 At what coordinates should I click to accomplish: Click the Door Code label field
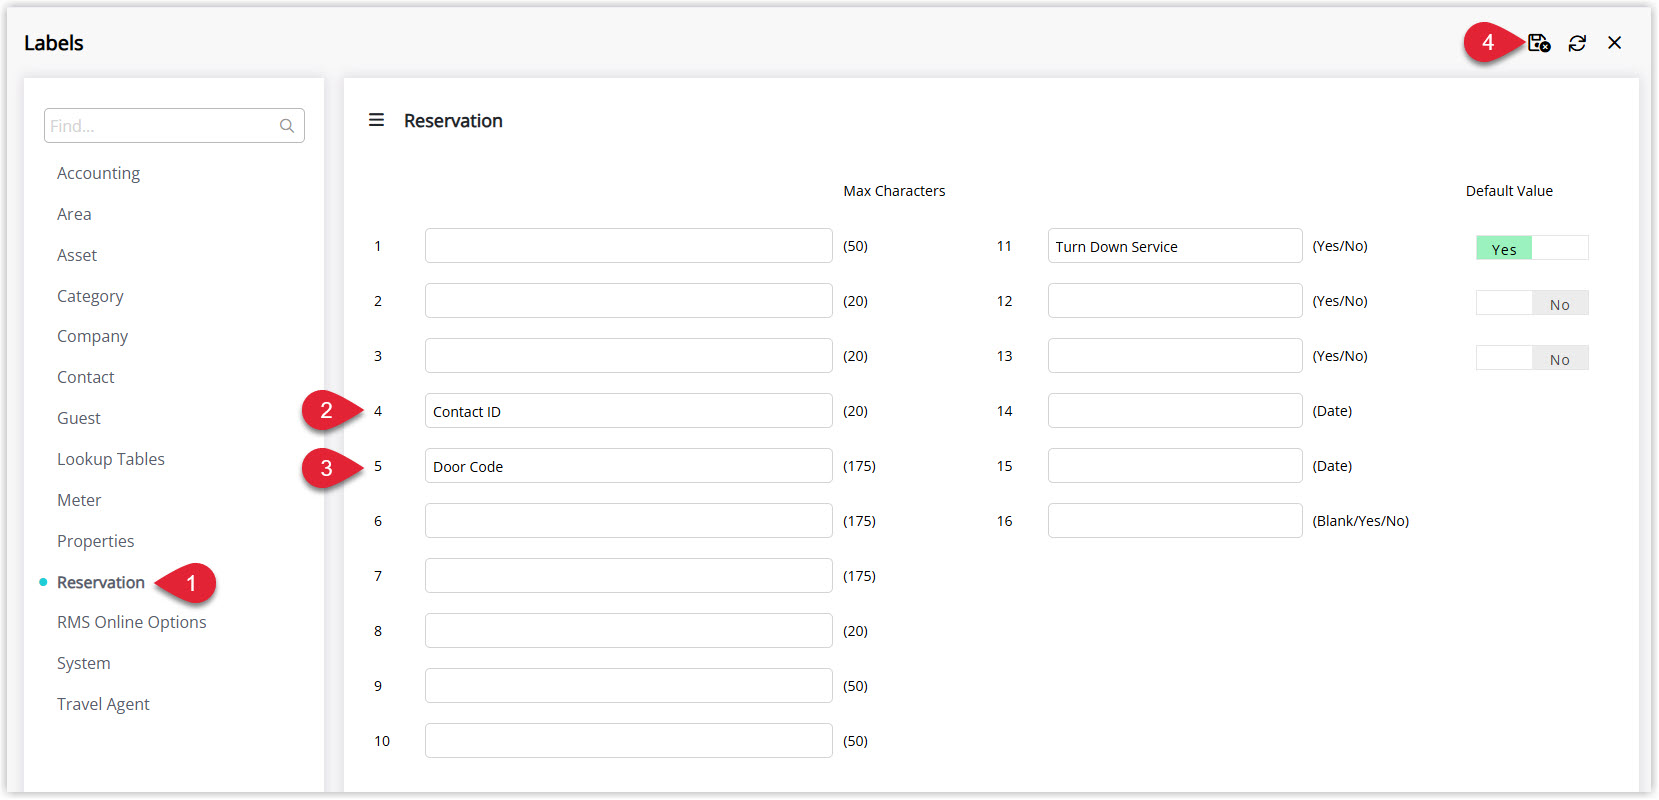[628, 466]
